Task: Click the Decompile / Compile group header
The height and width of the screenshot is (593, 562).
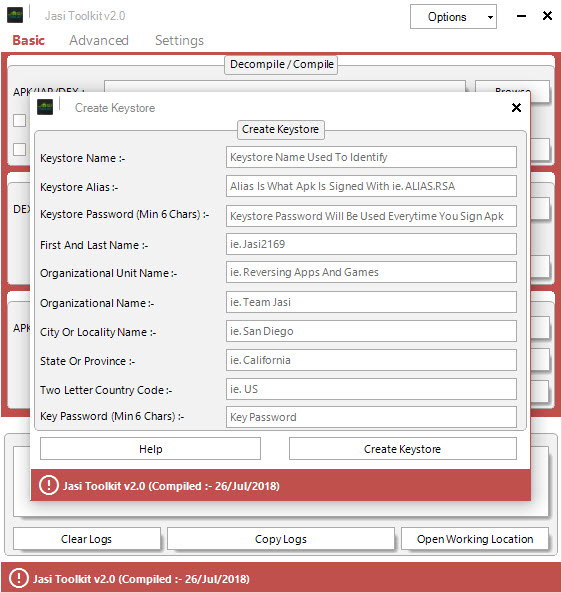Action: [x=281, y=64]
